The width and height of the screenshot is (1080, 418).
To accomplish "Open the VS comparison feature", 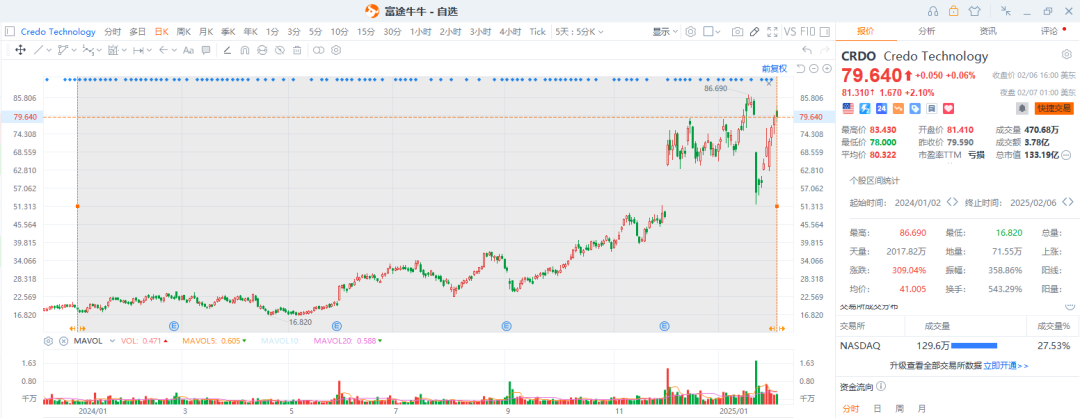I will click(790, 32).
